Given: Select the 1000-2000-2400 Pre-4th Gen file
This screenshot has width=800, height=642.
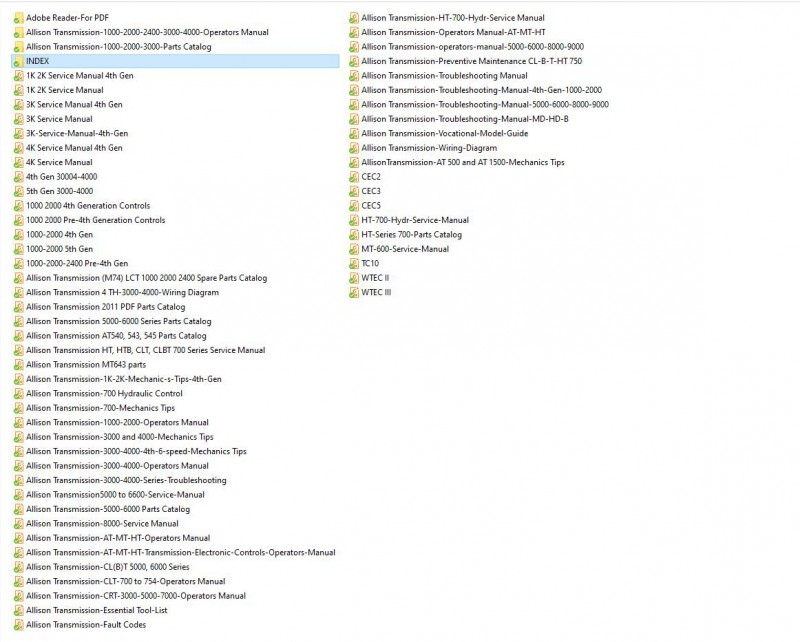Looking at the screenshot, I should pyautogui.click(x=77, y=263).
